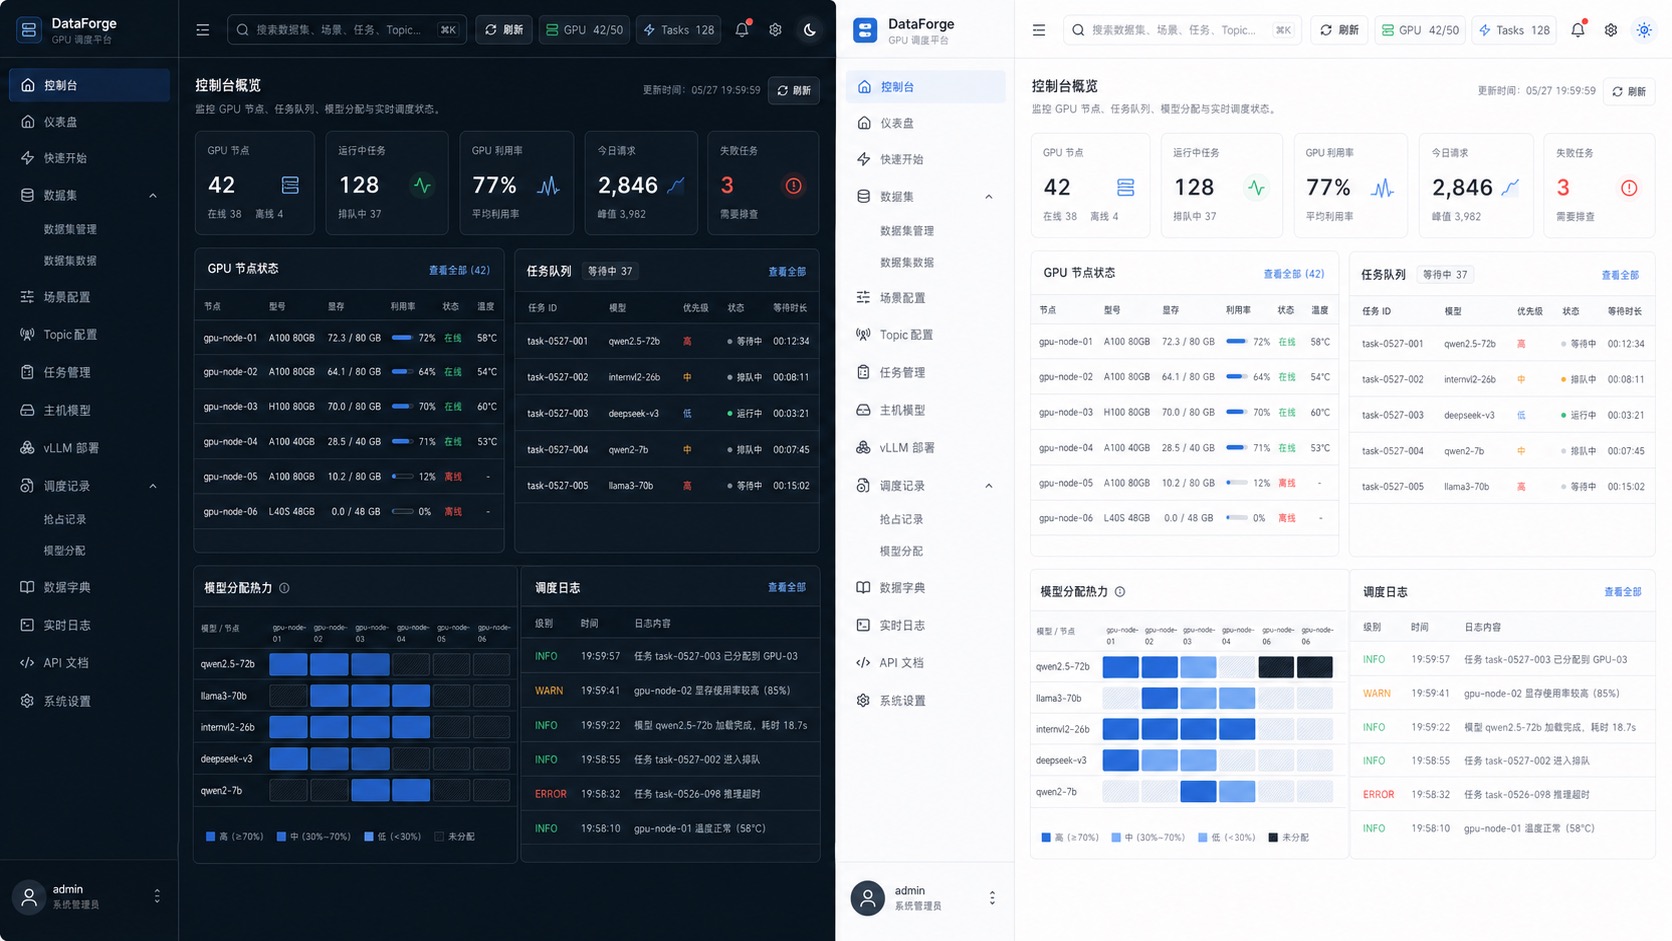Click the red alert icon on dark 失败任务 card

(x=793, y=186)
